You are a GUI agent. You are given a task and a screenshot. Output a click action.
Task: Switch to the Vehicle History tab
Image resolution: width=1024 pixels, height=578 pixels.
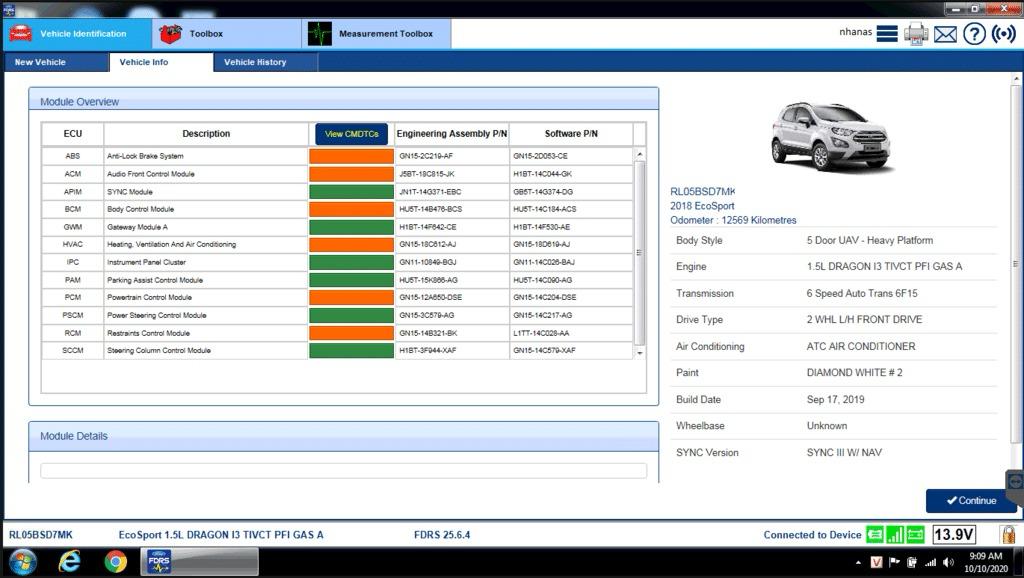[258, 61]
